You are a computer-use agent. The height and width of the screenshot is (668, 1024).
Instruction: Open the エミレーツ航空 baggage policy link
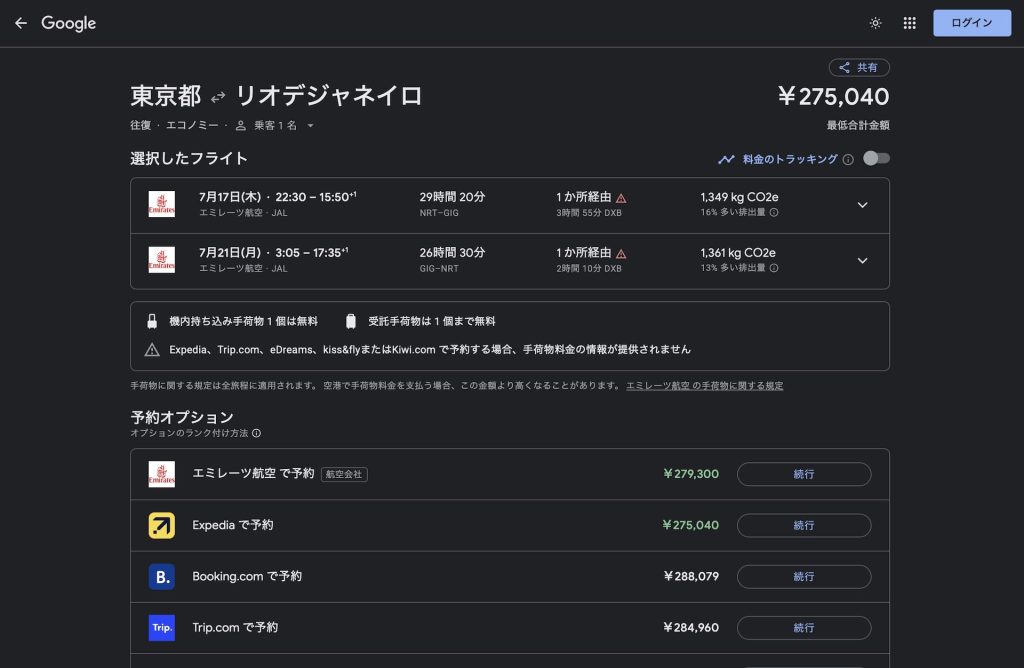pos(704,386)
